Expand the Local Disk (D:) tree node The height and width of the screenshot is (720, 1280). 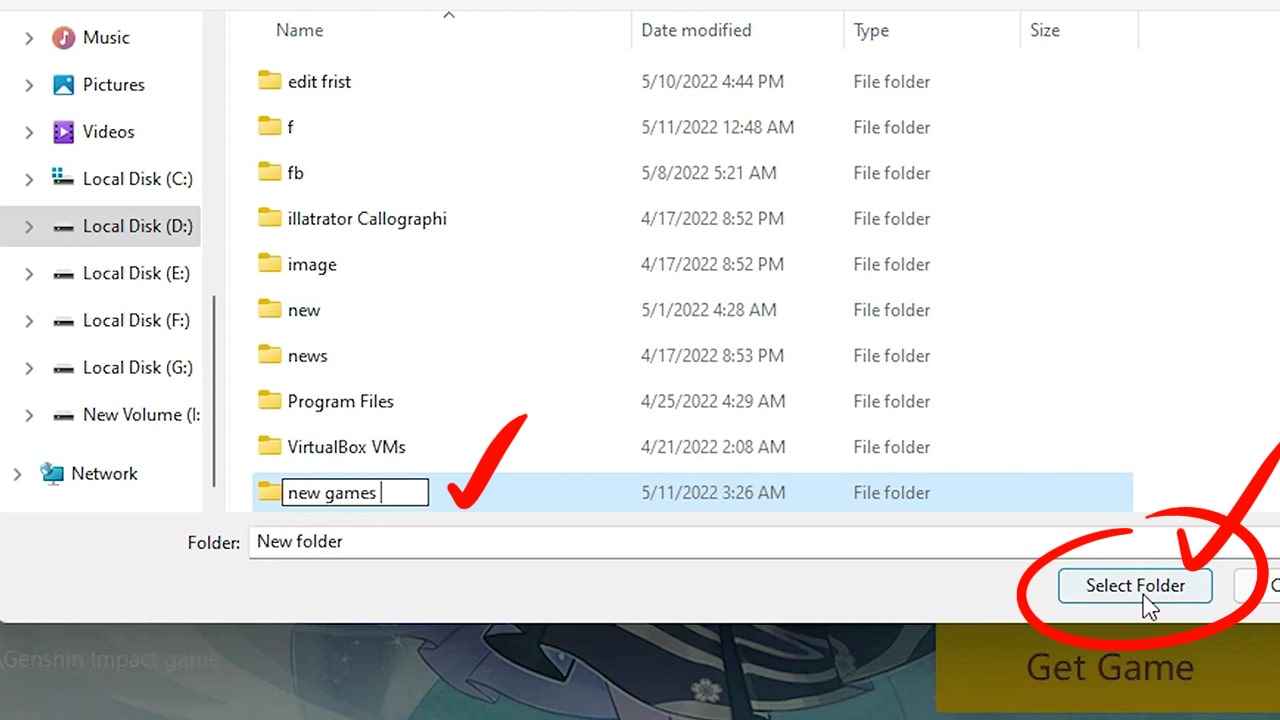coord(29,227)
